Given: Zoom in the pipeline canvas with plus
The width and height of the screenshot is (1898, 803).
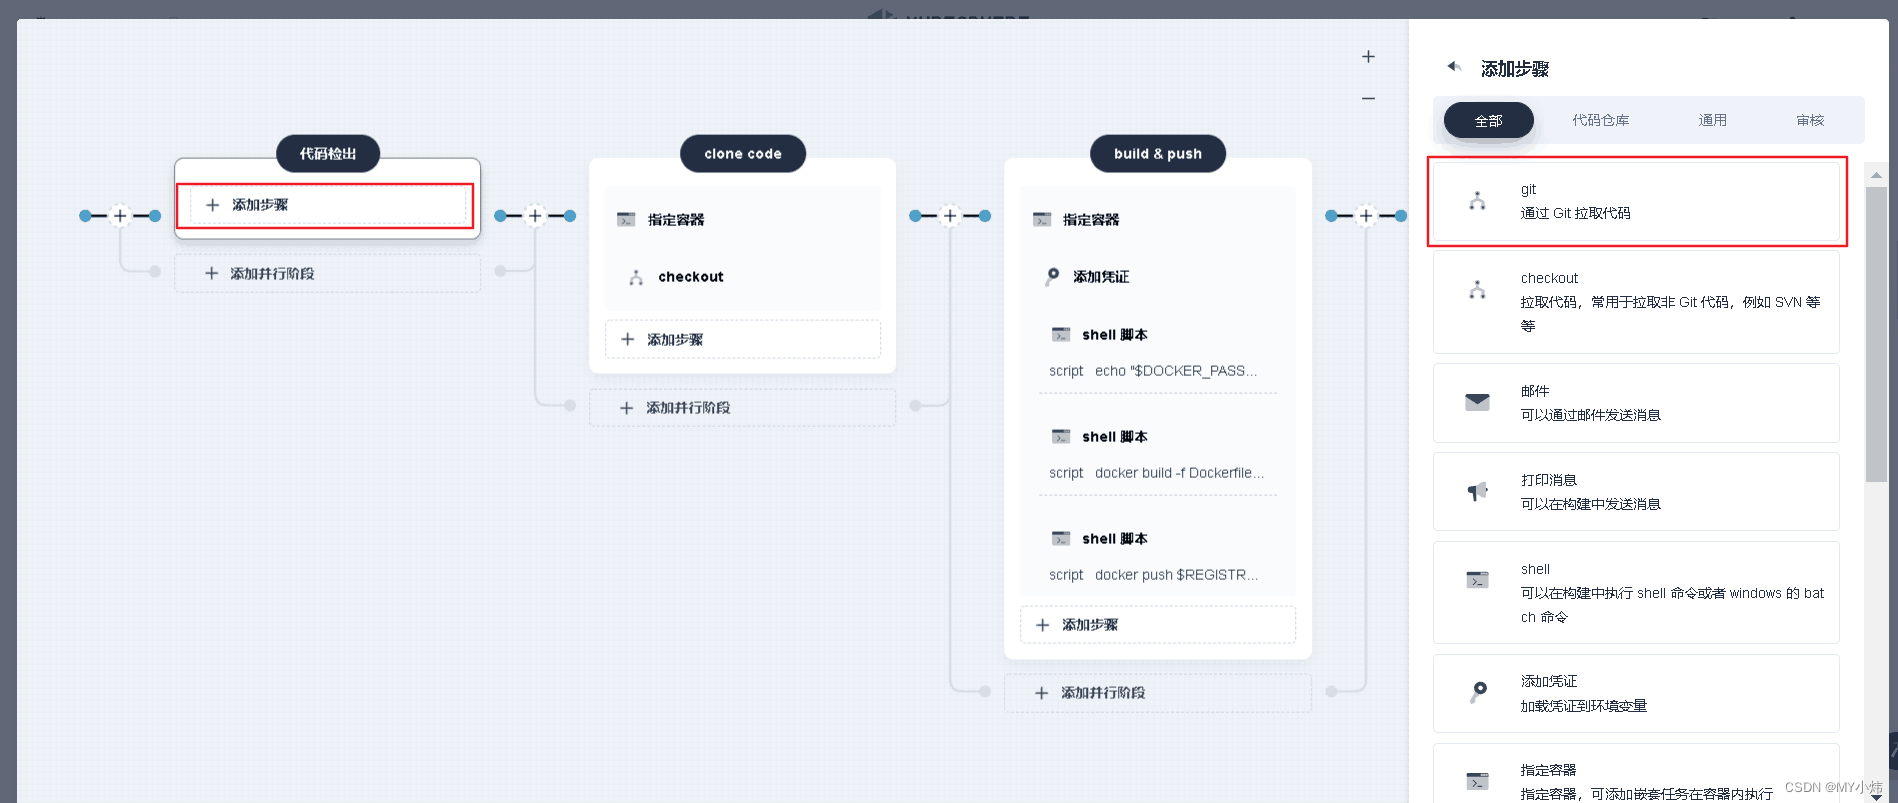Looking at the screenshot, I should (1368, 57).
